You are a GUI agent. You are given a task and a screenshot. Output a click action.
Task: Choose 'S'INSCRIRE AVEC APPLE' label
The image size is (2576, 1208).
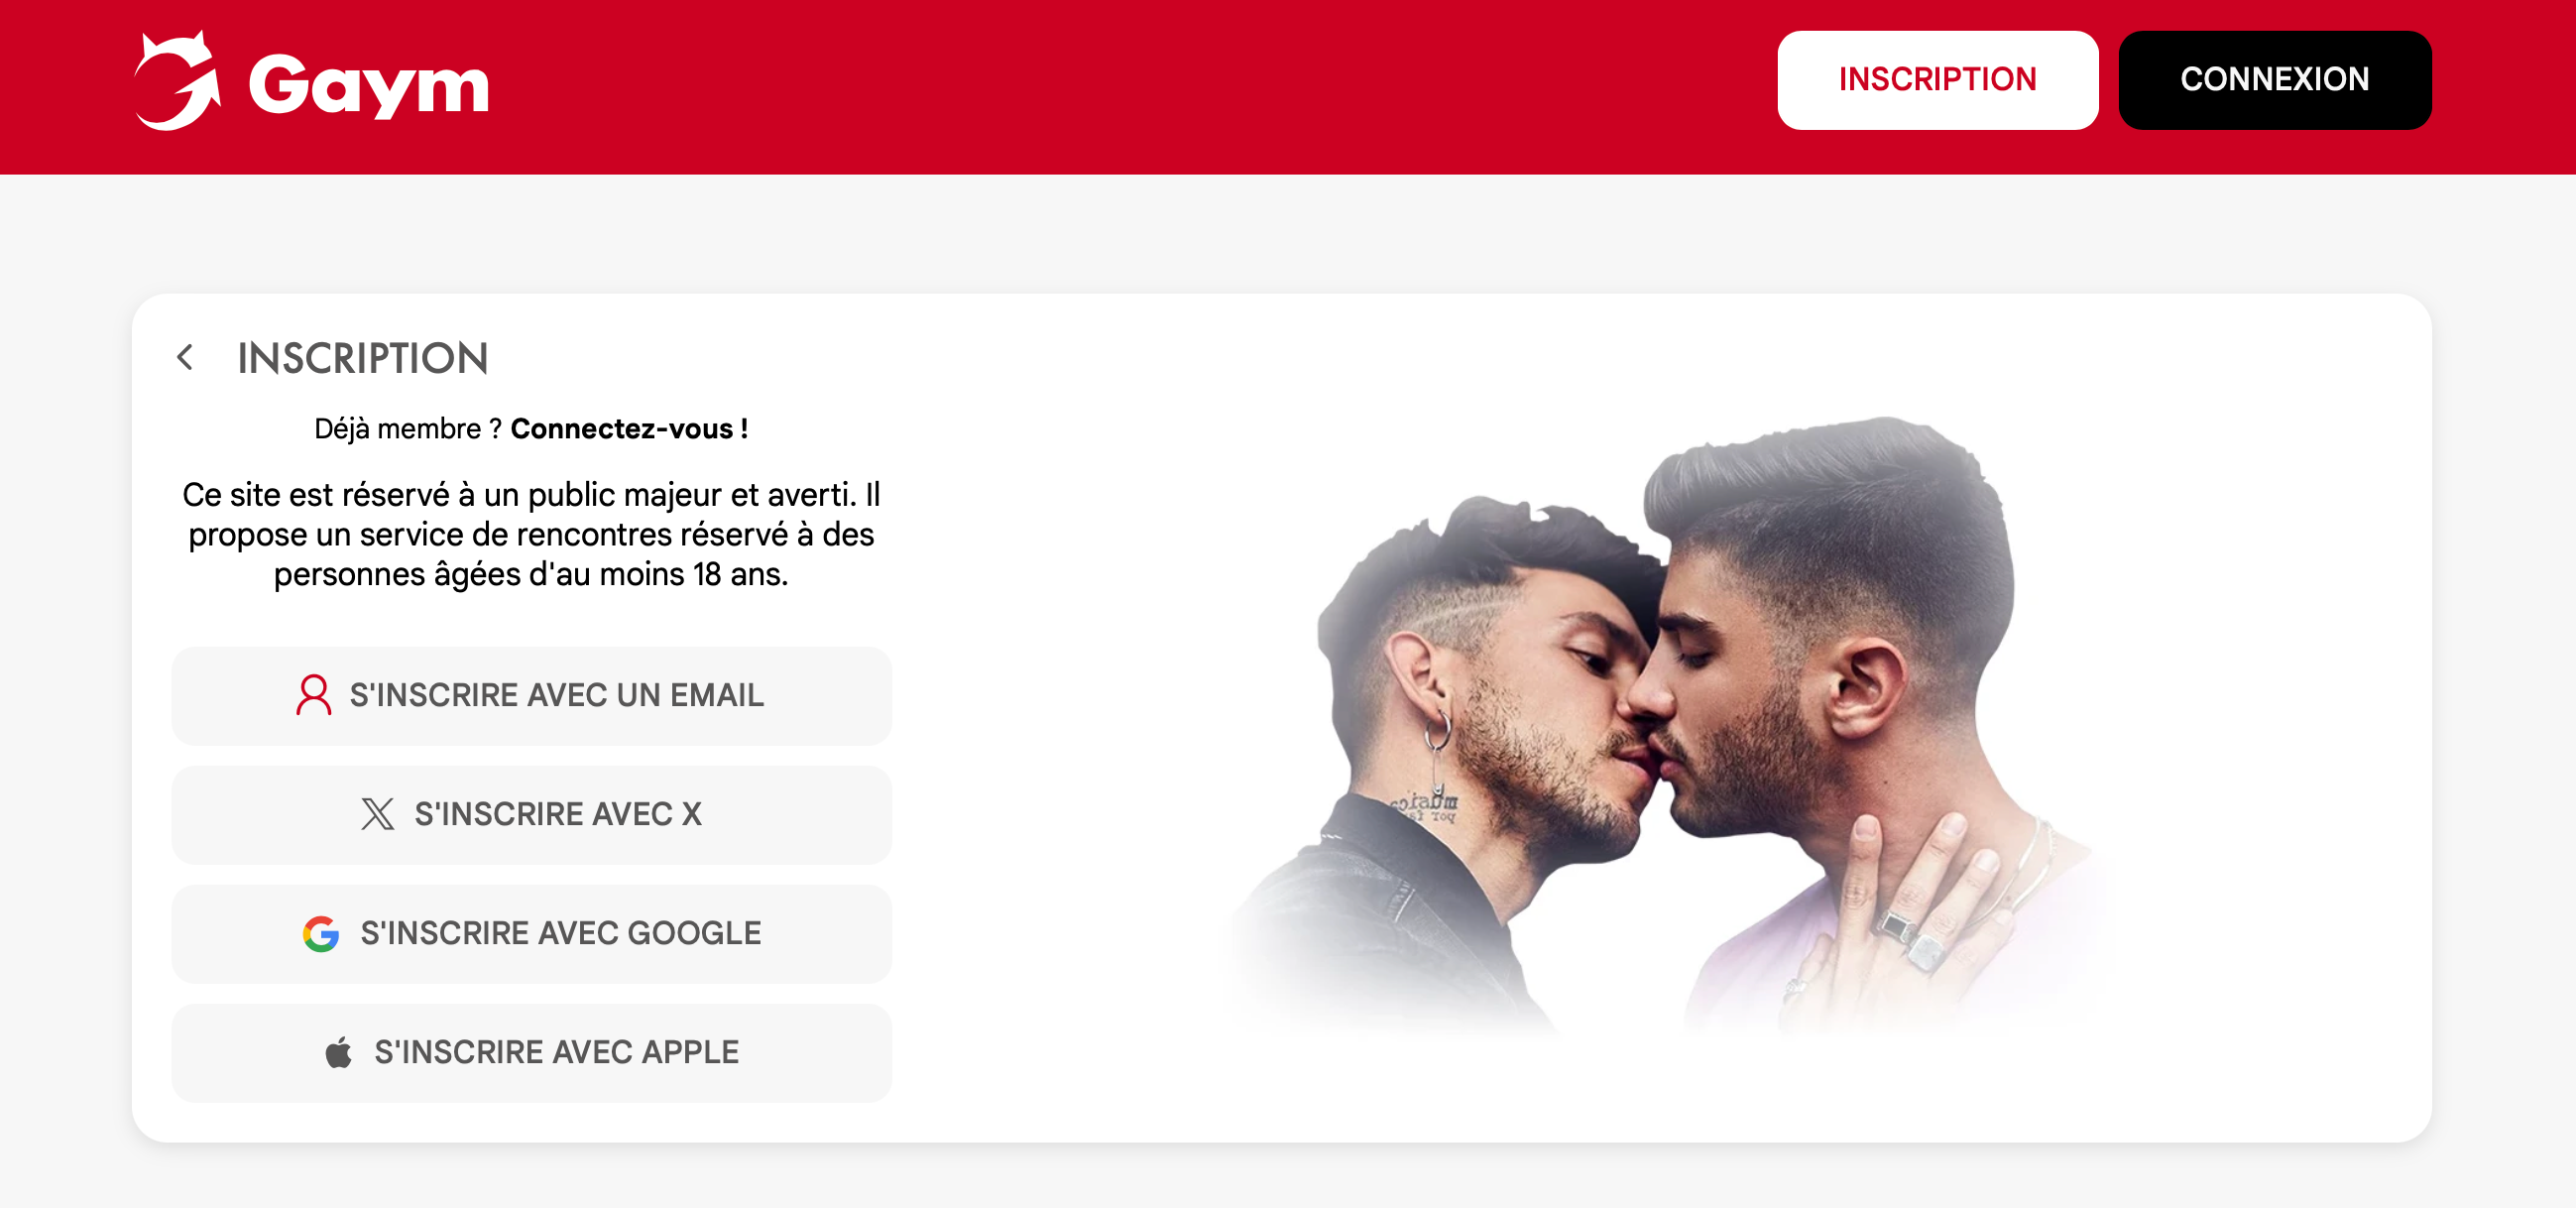pyautogui.click(x=556, y=1052)
